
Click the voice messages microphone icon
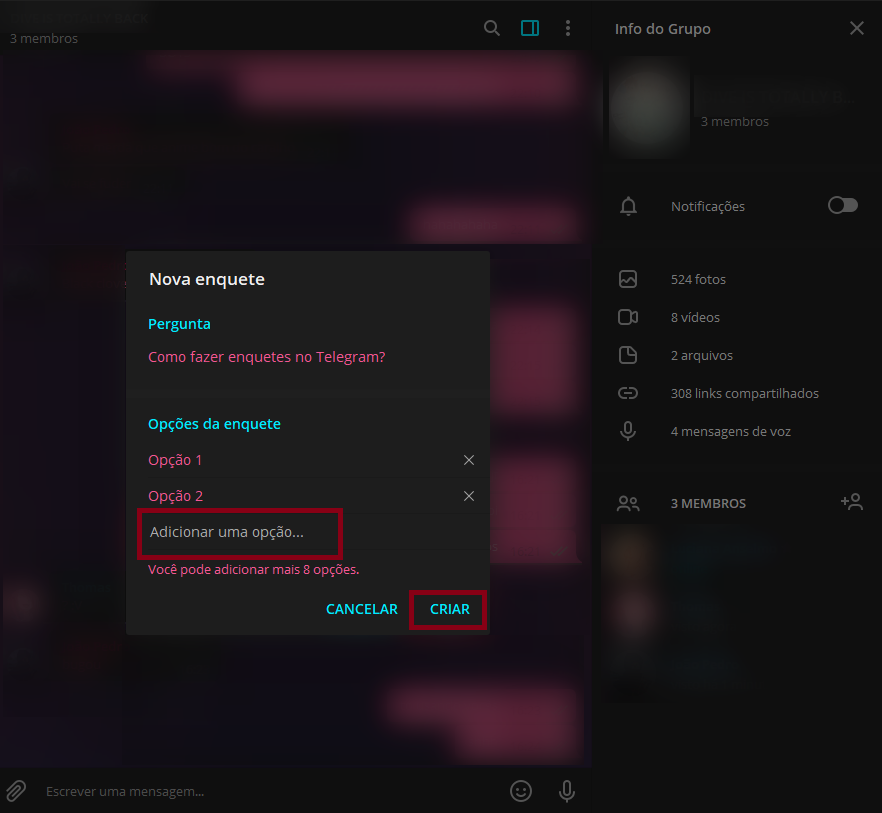click(x=628, y=431)
